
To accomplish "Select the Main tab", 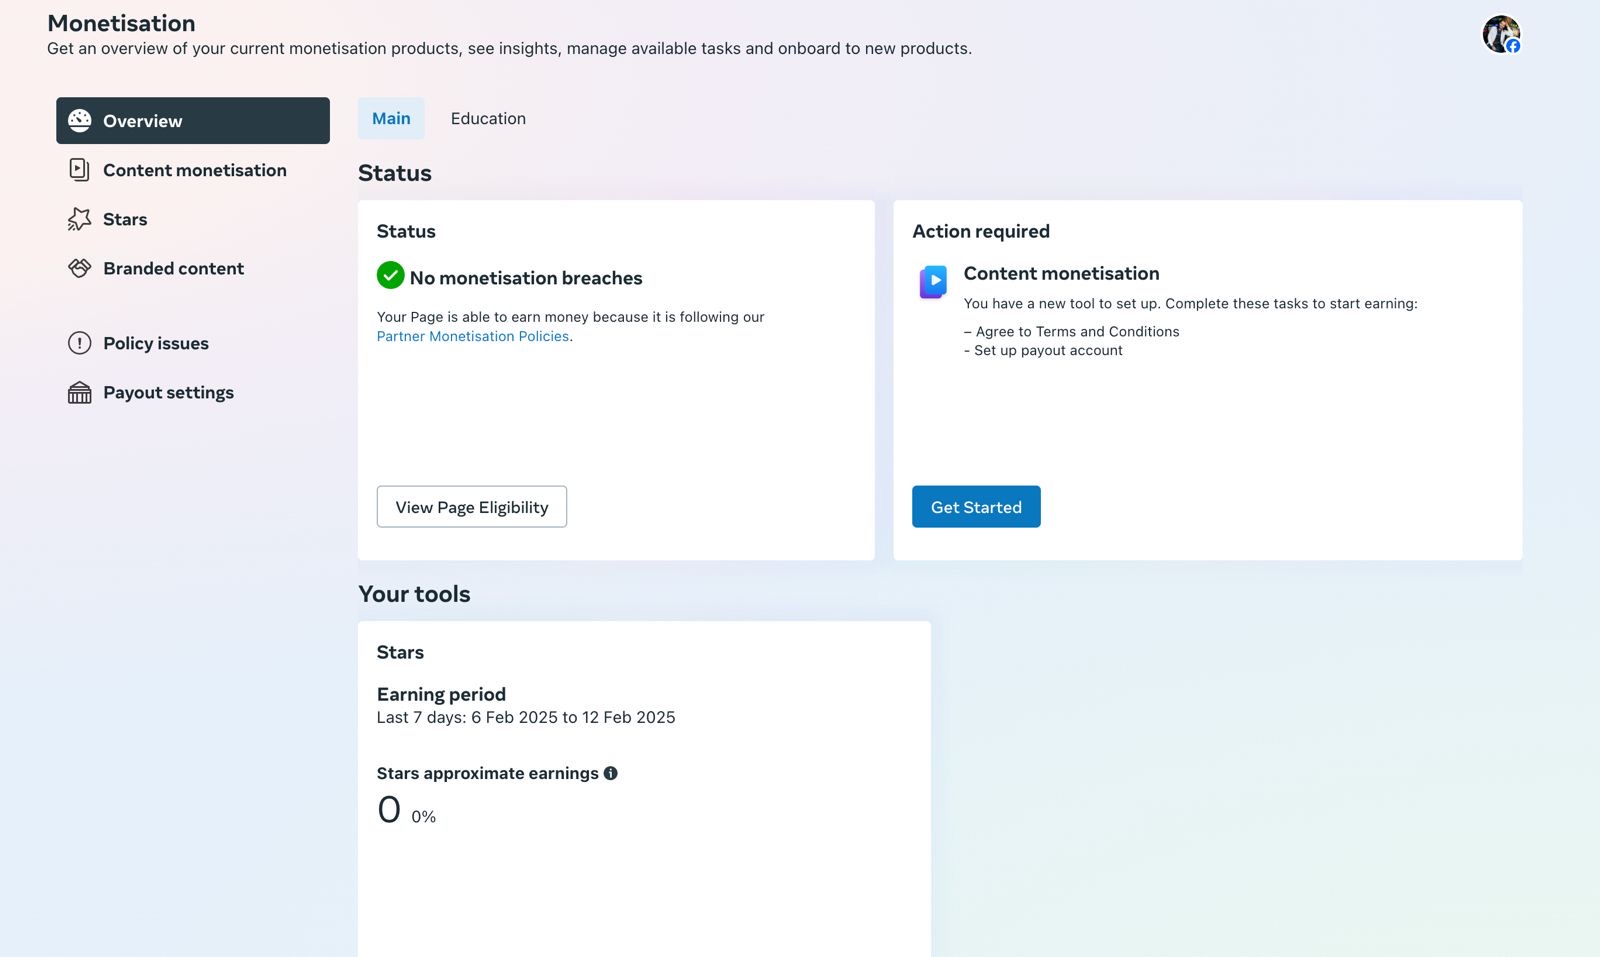I will [x=391, y=119].
